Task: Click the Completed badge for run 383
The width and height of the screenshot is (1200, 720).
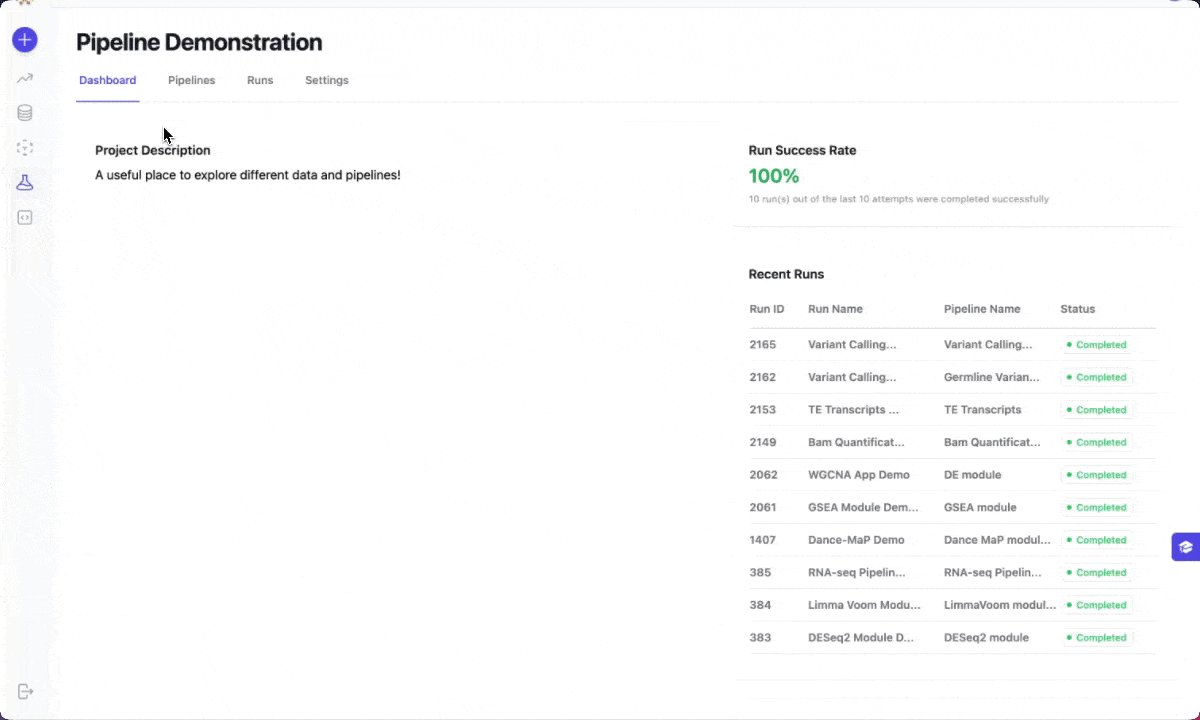Action: 1095,637
